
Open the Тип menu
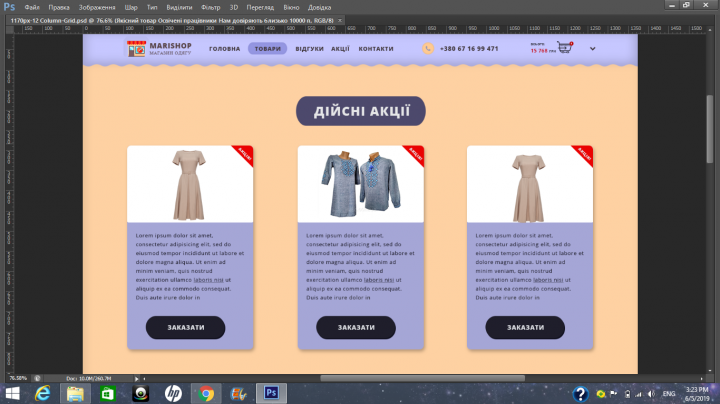coord(152,7)
